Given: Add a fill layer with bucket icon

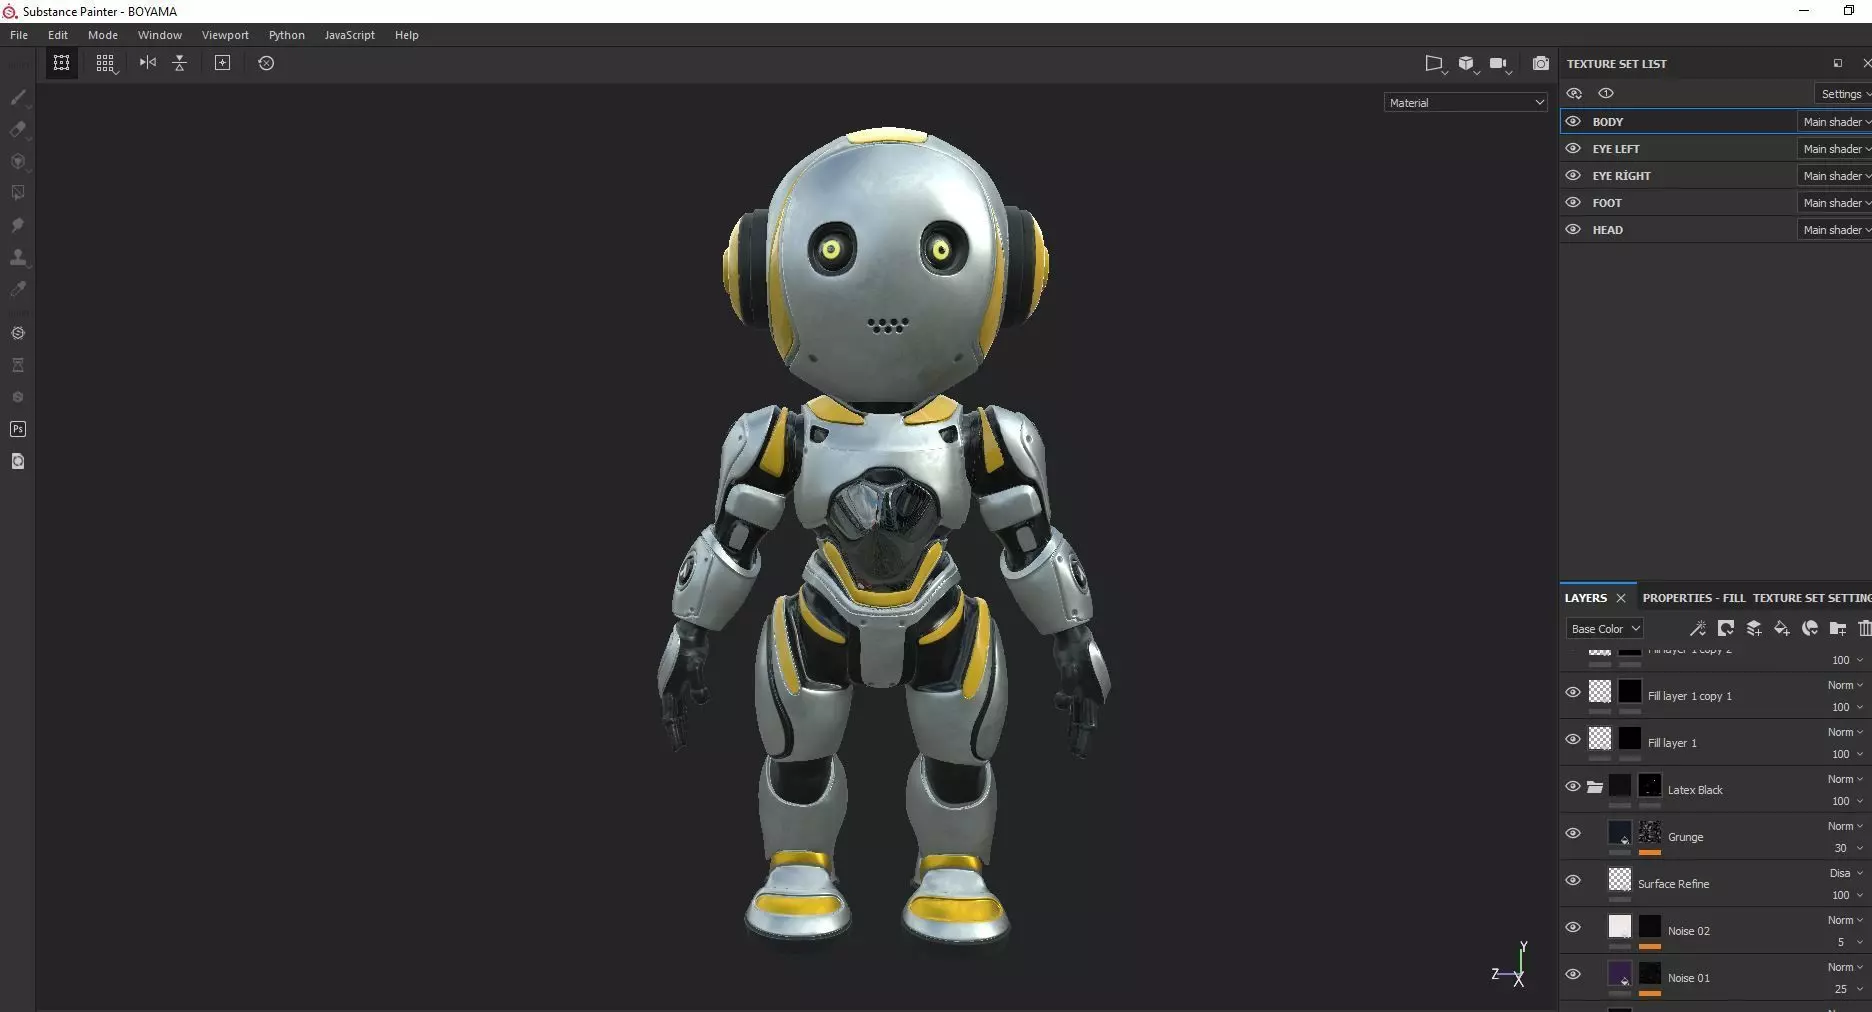Looking at the screenshot, I should (1782, 628).
